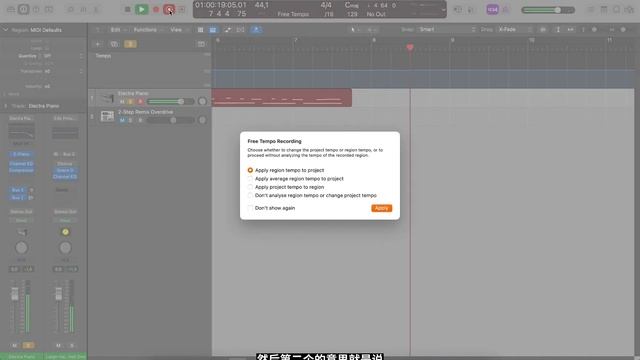Click the Compressor plugin slot

[21, 170]
